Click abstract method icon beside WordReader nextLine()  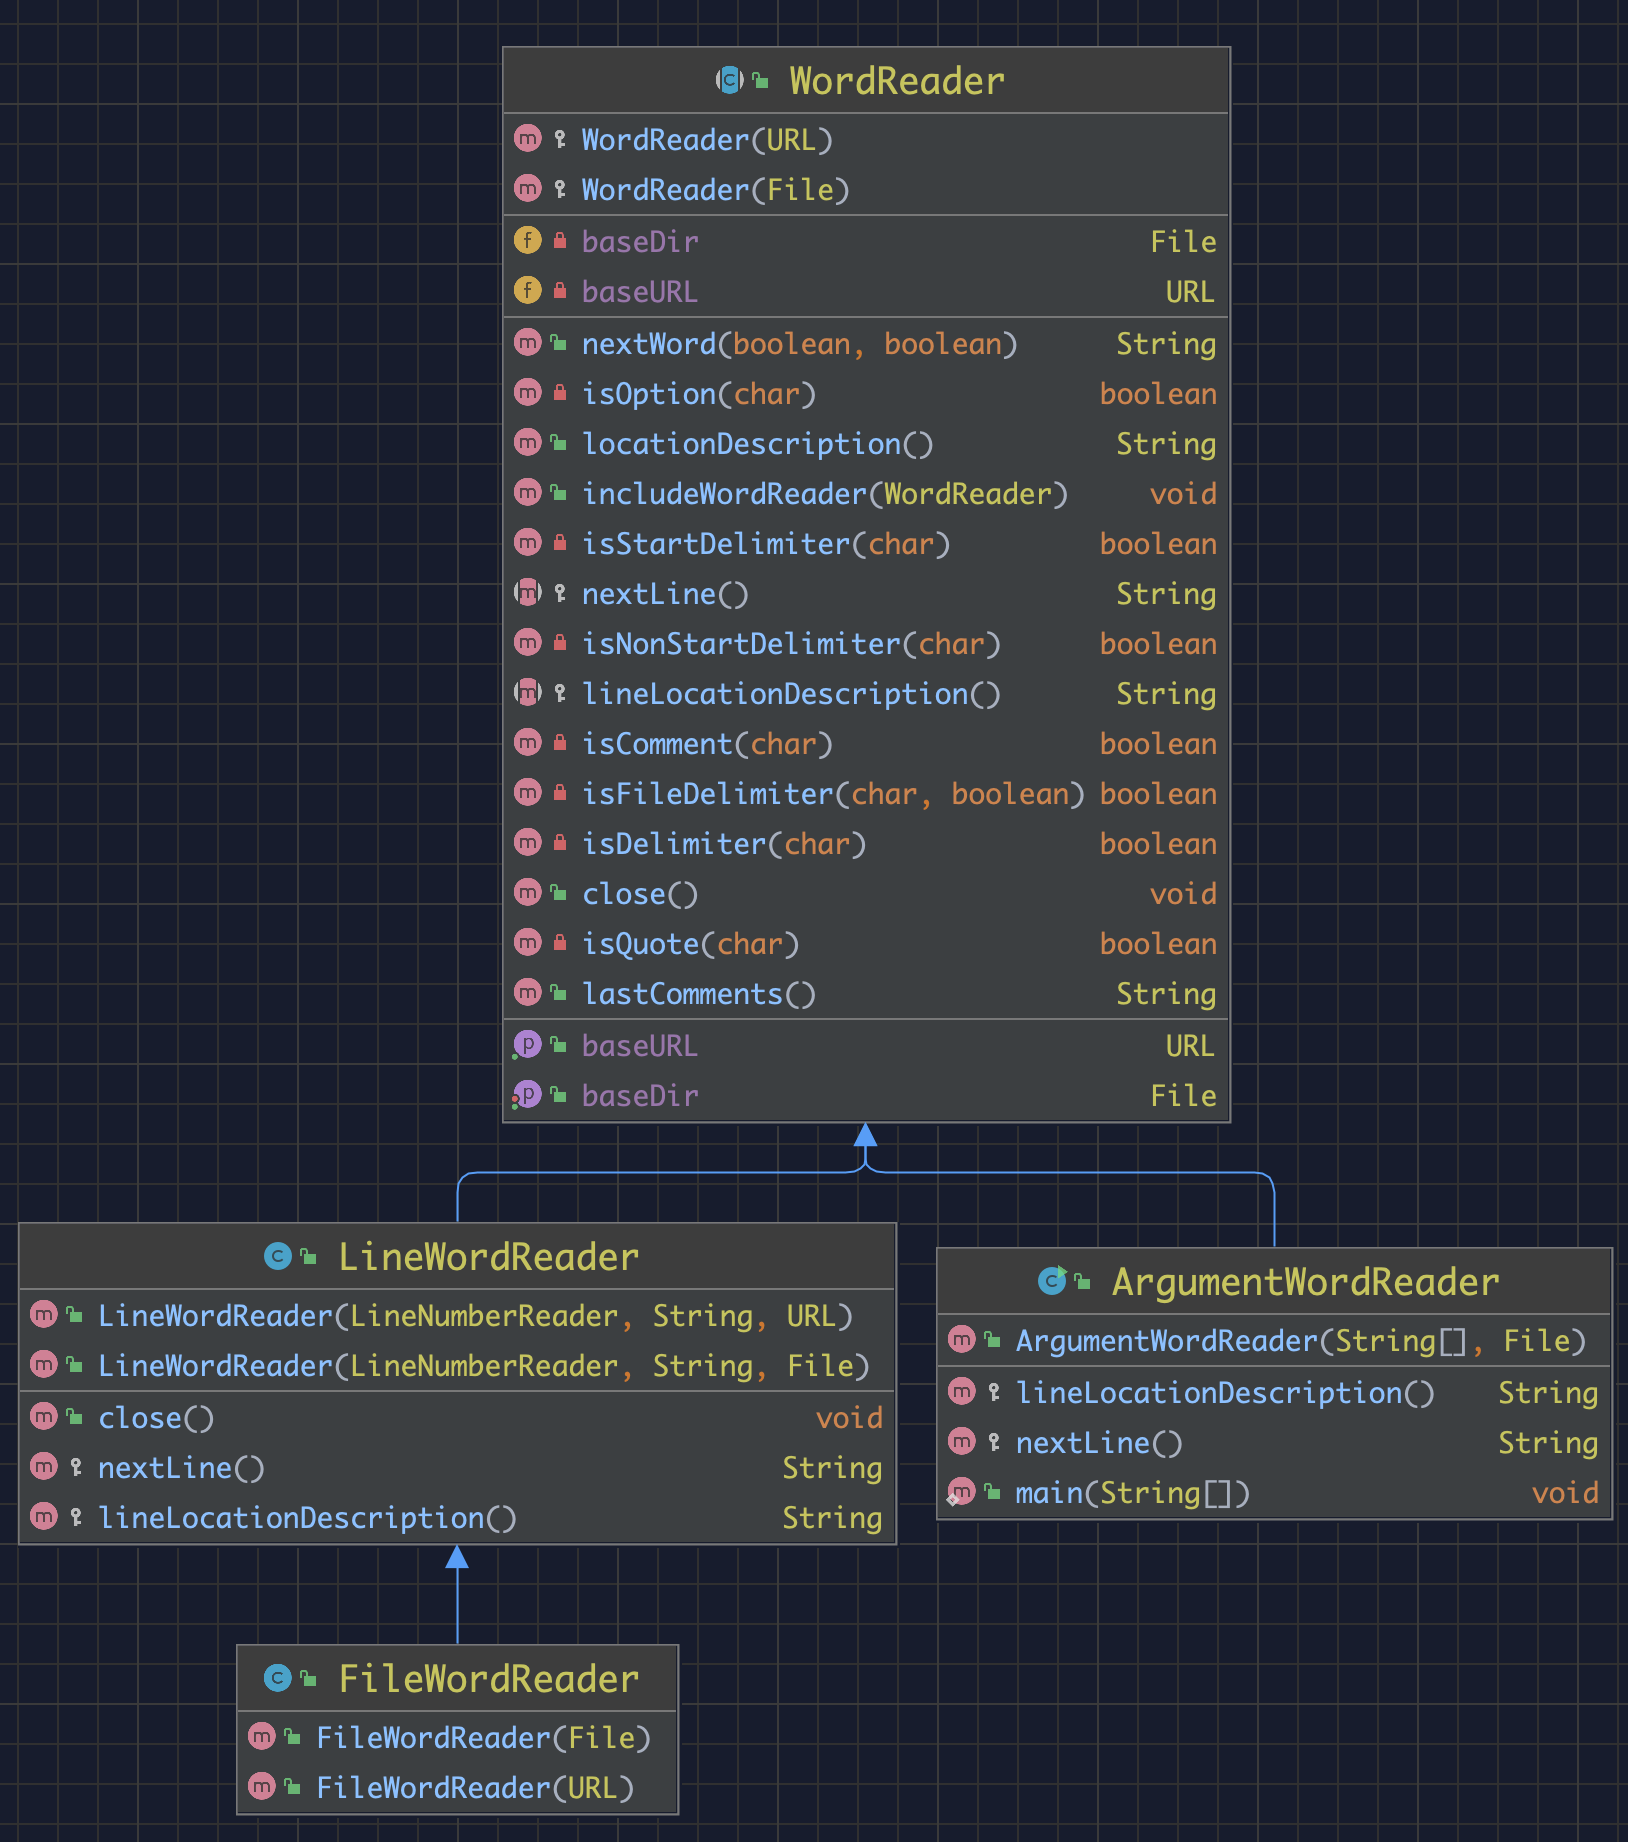(528, 593)
